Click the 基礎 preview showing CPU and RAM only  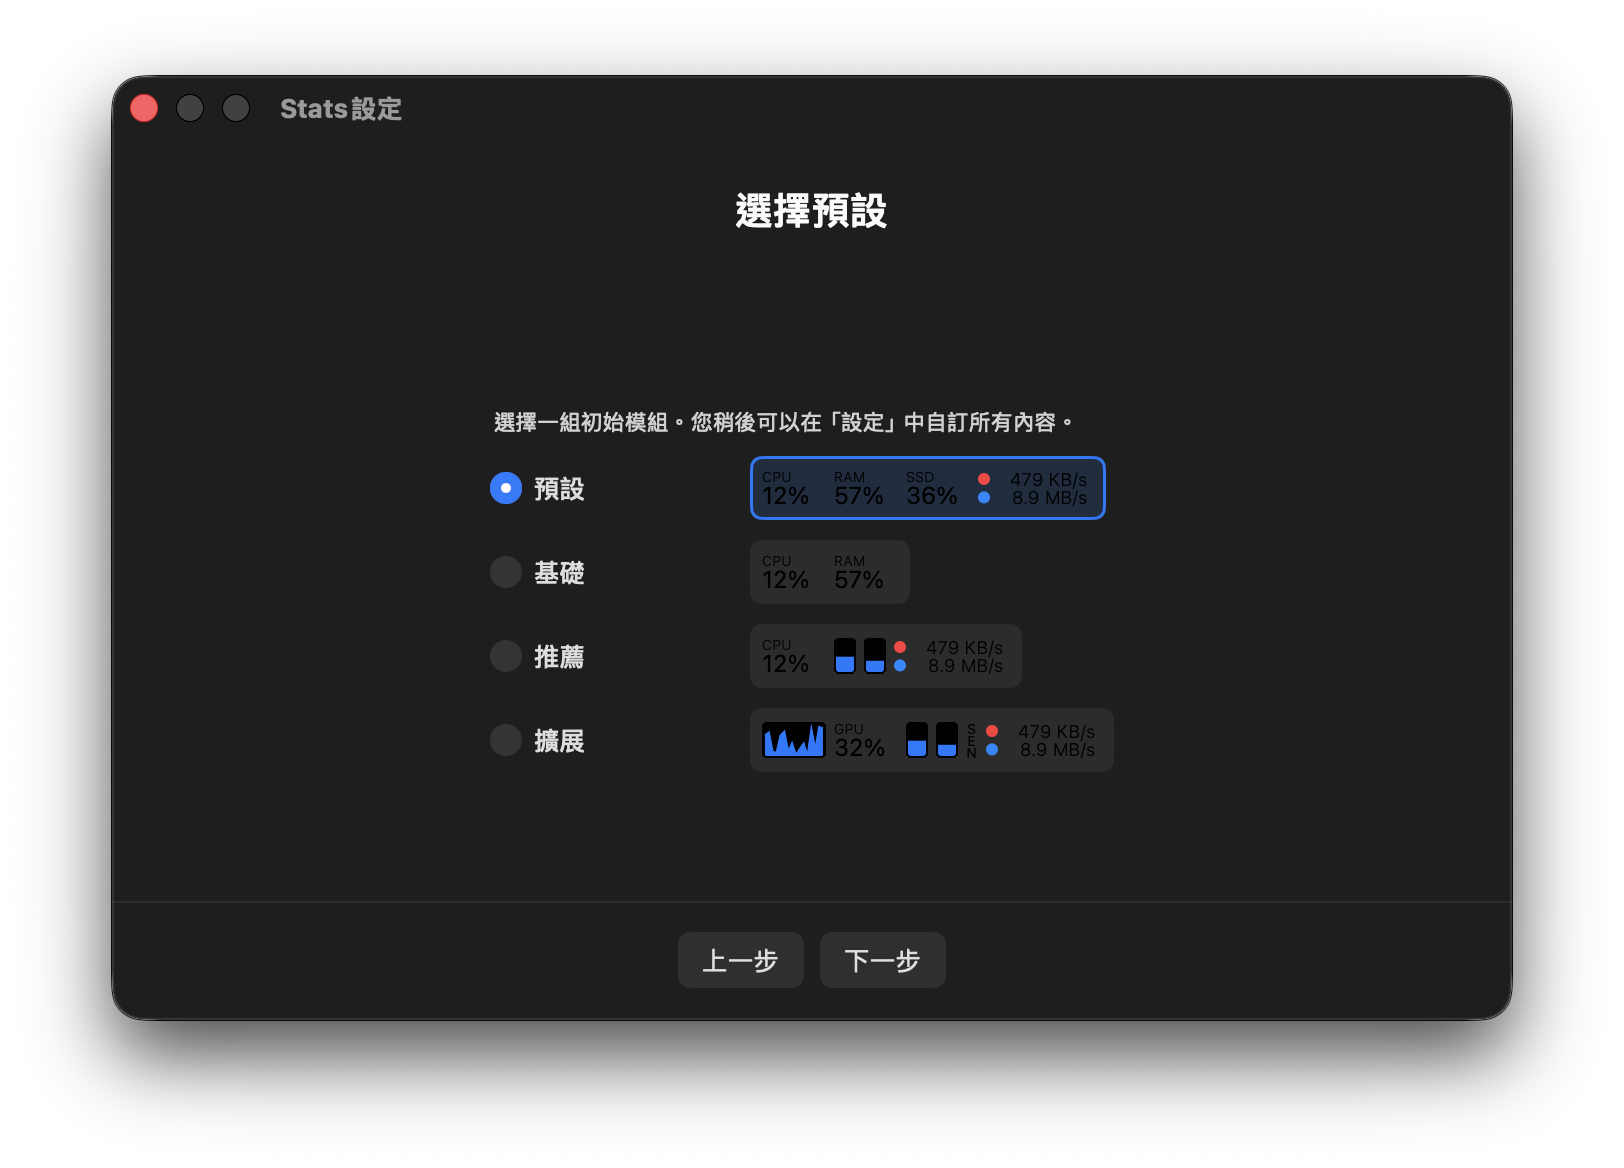(830, 572)
